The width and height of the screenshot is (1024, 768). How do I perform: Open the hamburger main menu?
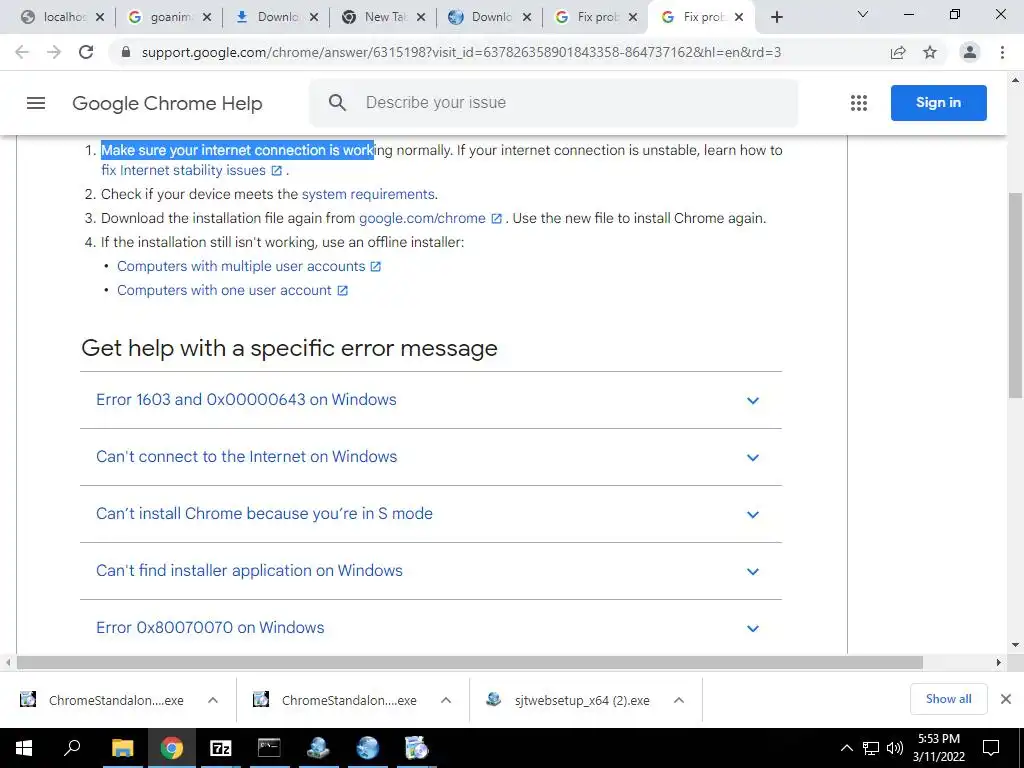[36, 103]
